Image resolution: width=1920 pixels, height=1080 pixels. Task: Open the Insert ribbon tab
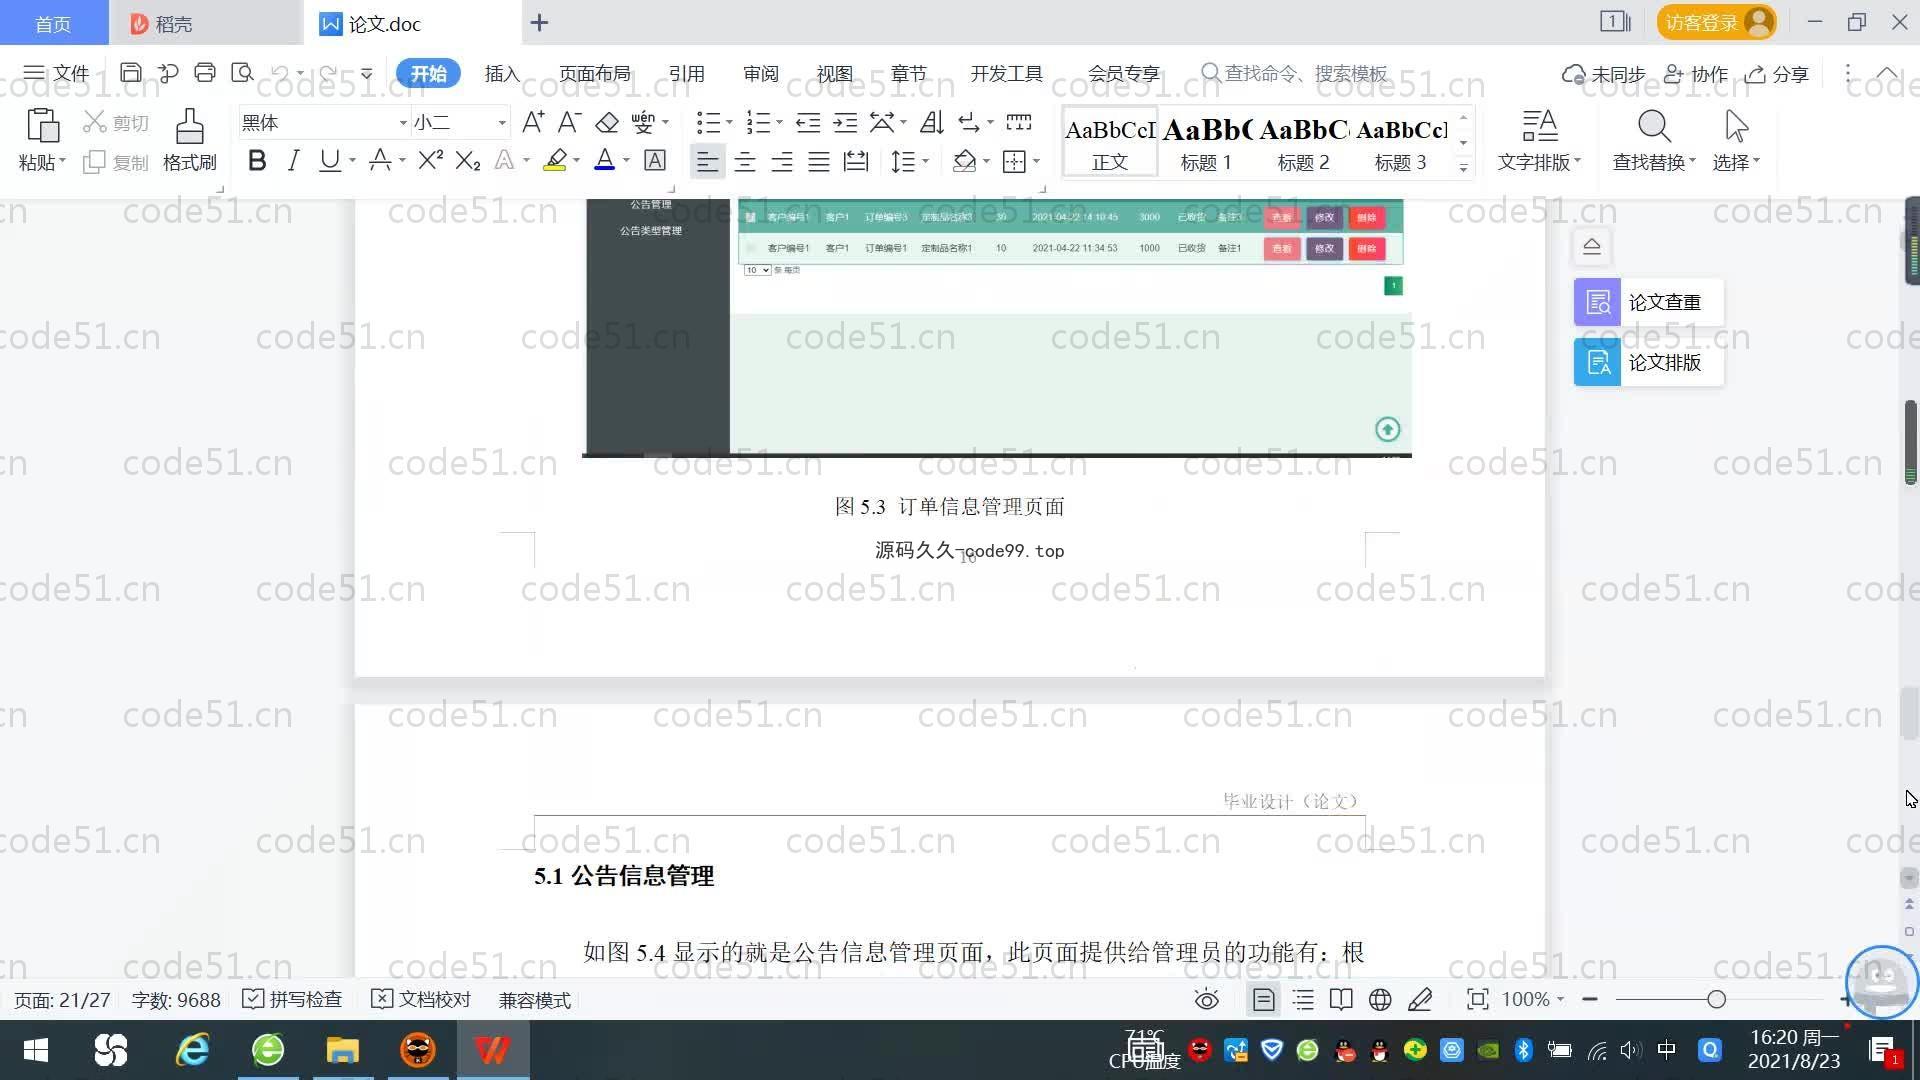pyautogui.click(x=502, y=74)
